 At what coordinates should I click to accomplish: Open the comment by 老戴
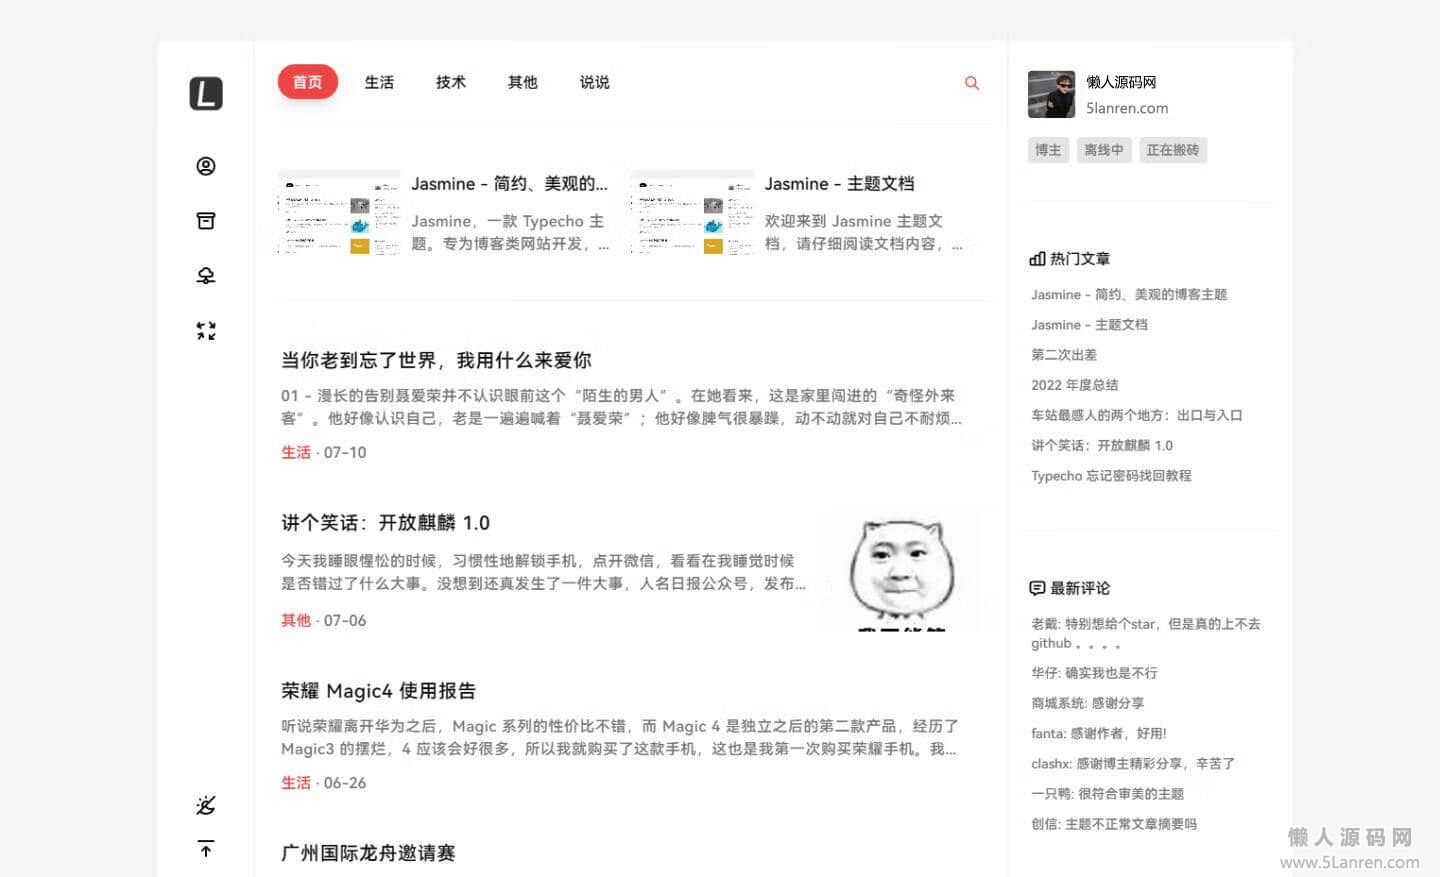point(1146,633)
